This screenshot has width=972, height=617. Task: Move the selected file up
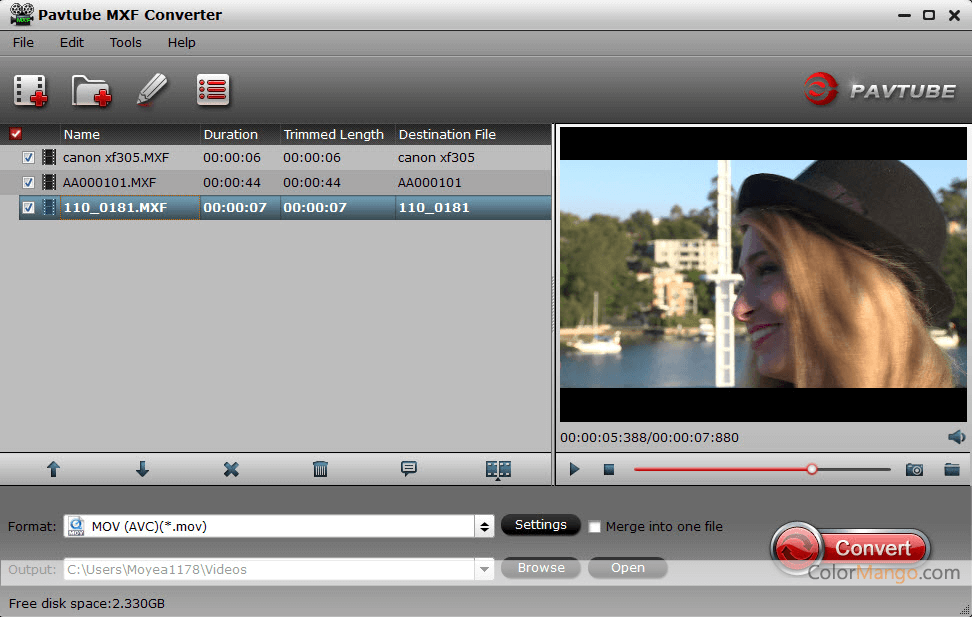(53, 469)
